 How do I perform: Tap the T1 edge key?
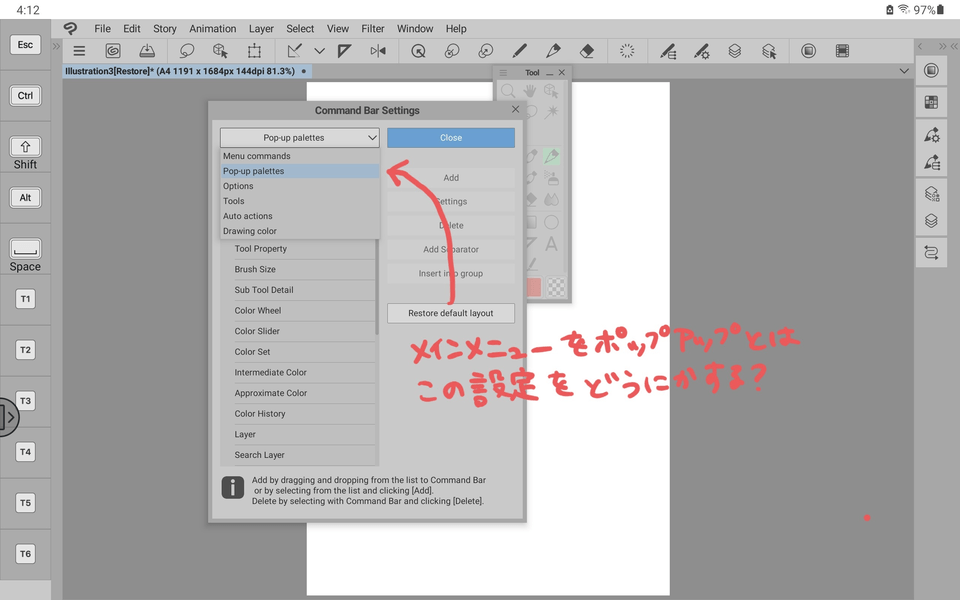pos(25,299)
